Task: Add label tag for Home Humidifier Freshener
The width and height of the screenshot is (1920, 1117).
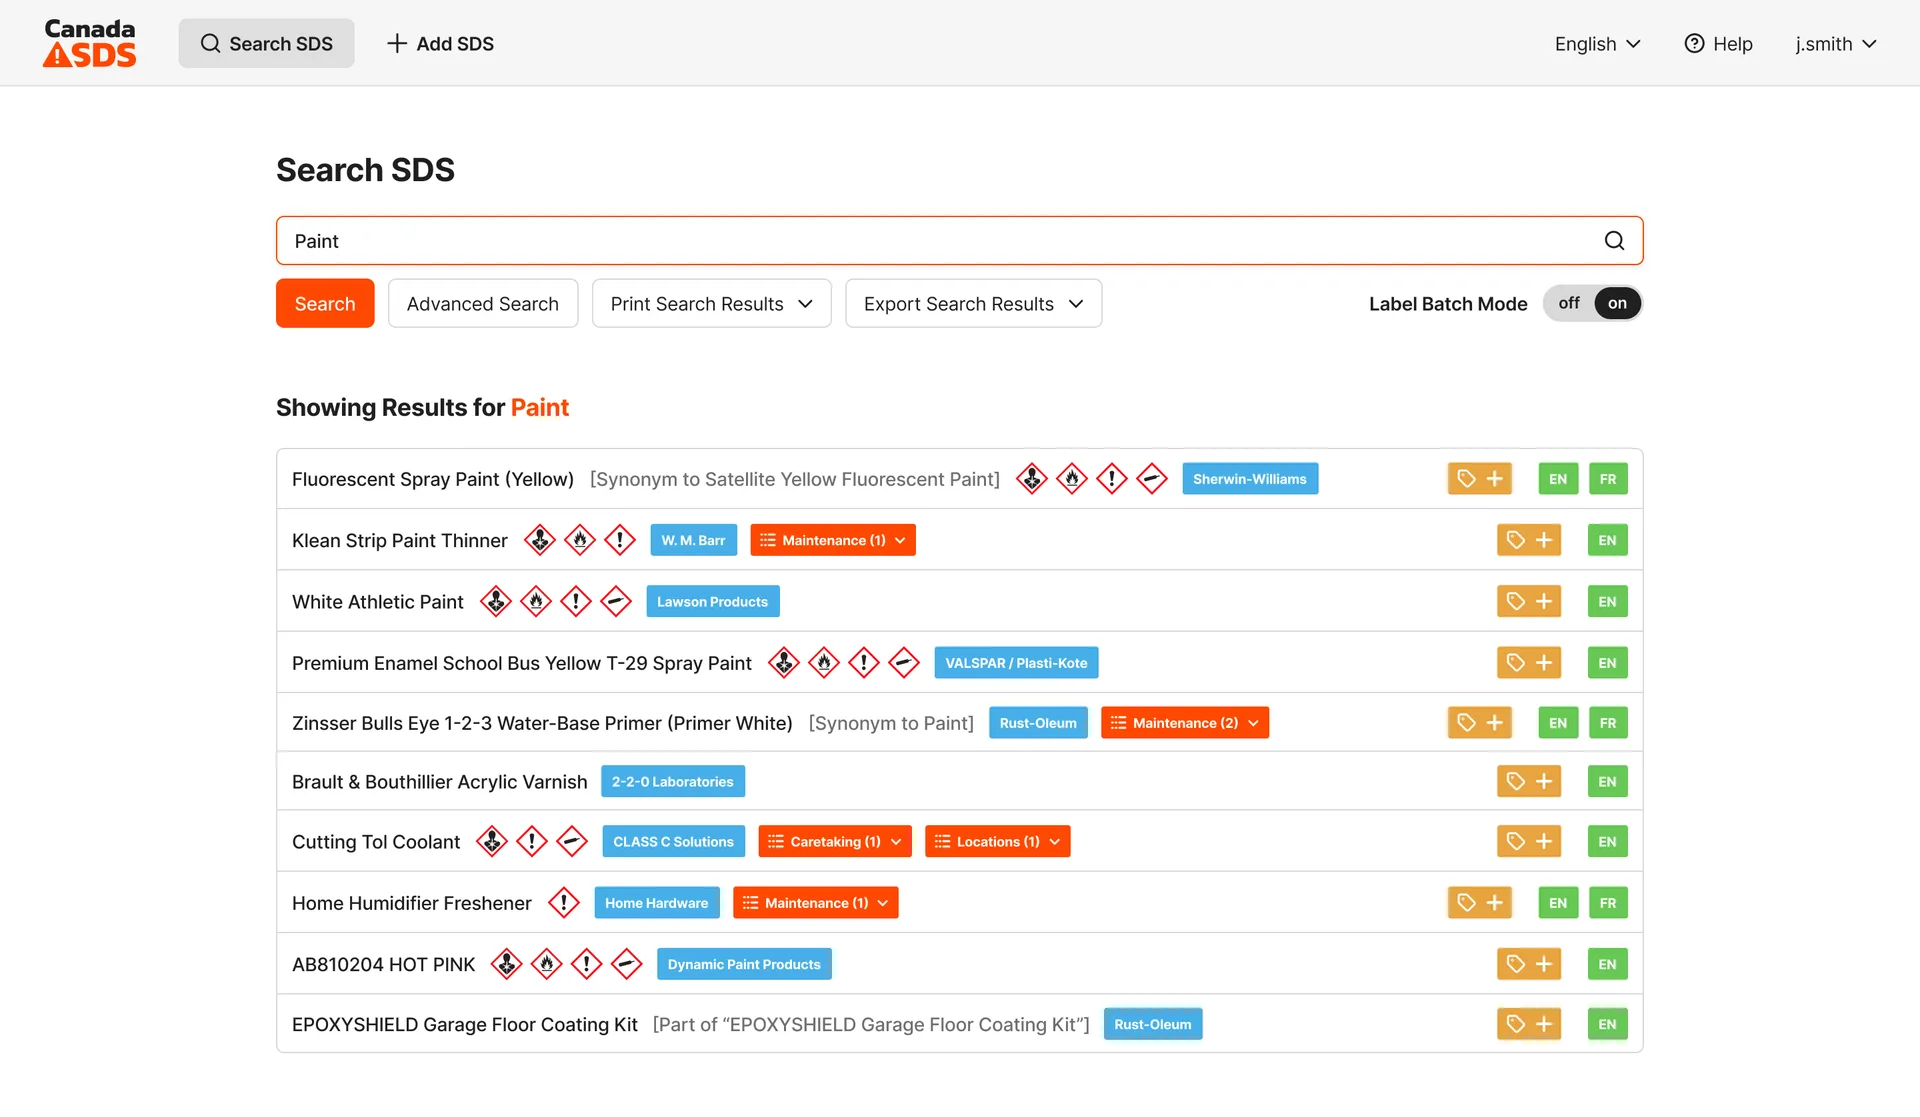Action: pyautogui.click(x=1479, y=902)
